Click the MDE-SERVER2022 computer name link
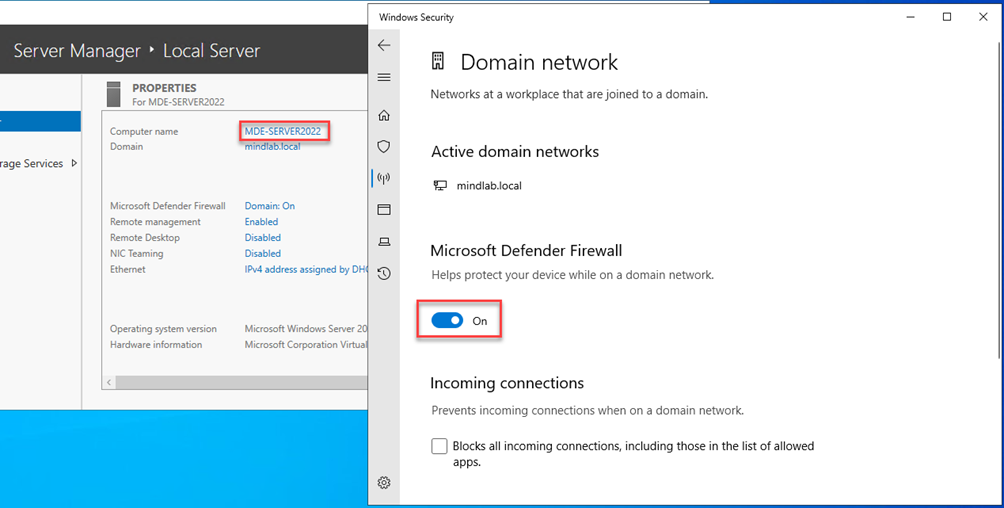The image size is (1004, 508). [282, 131]
